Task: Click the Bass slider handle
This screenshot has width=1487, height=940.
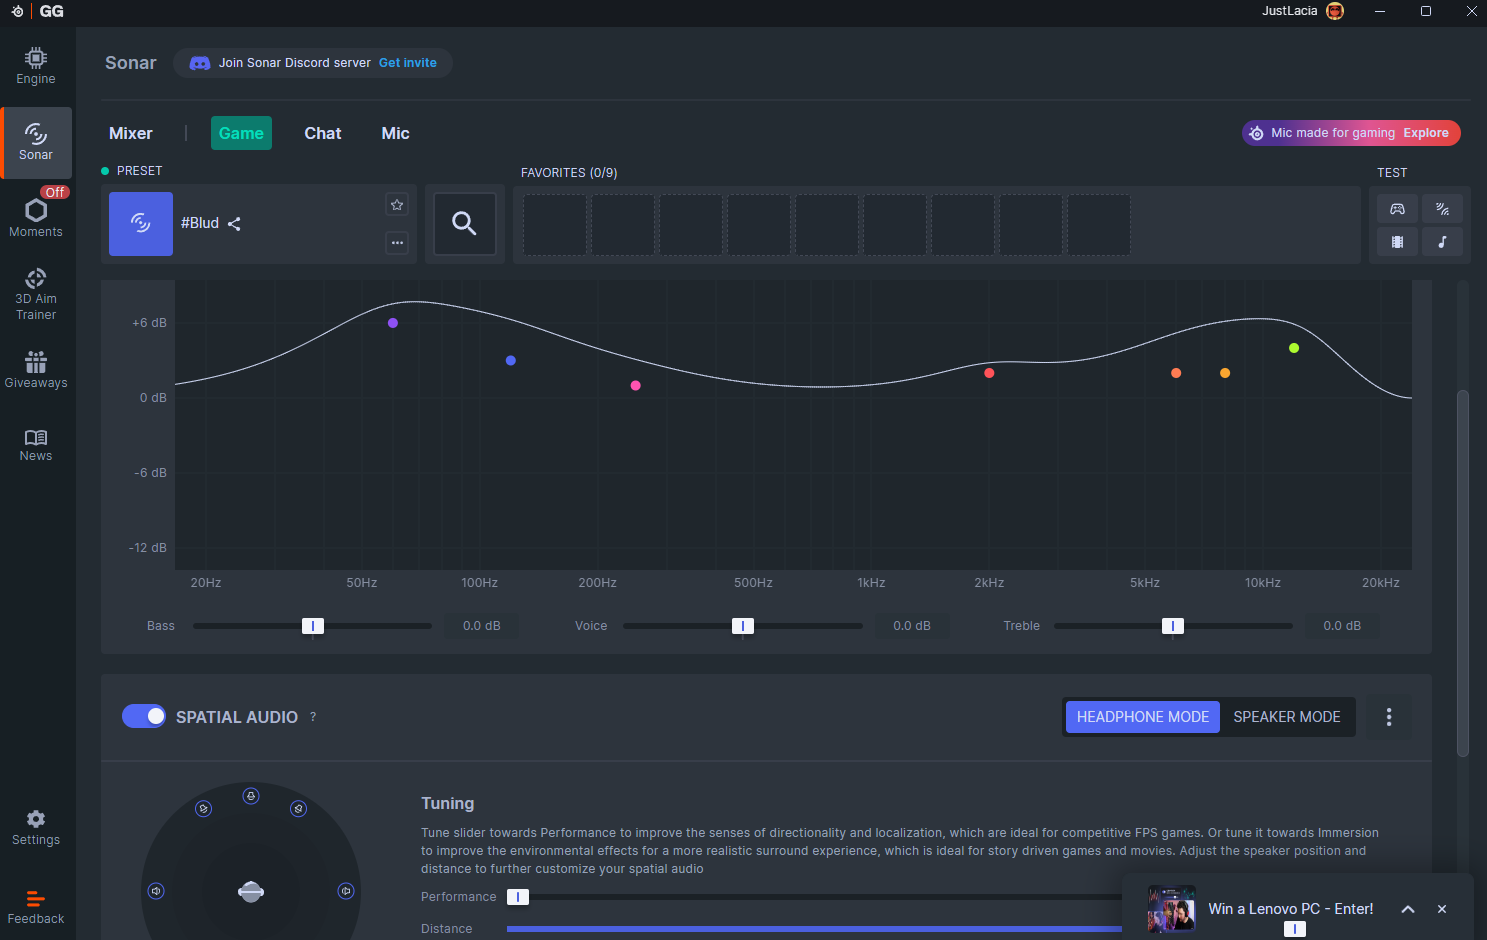Action: (x=313, y=626)
